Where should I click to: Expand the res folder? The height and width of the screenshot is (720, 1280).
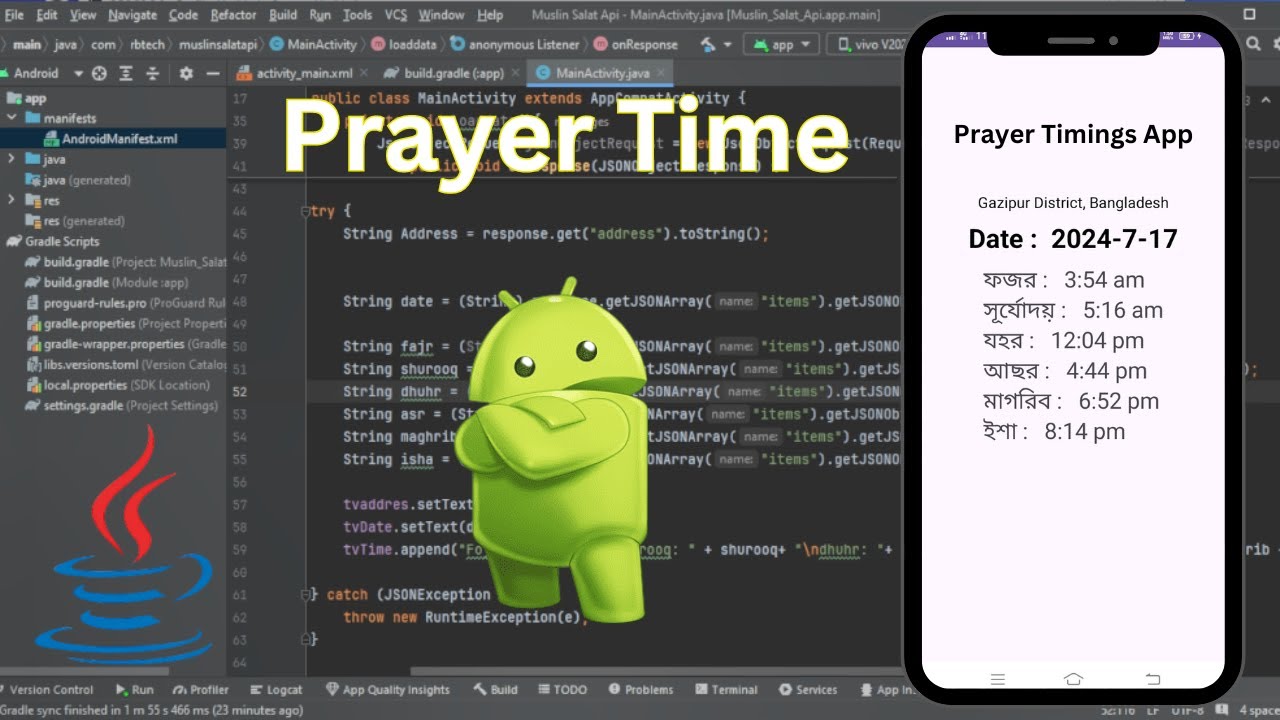(x=11, y=200)
